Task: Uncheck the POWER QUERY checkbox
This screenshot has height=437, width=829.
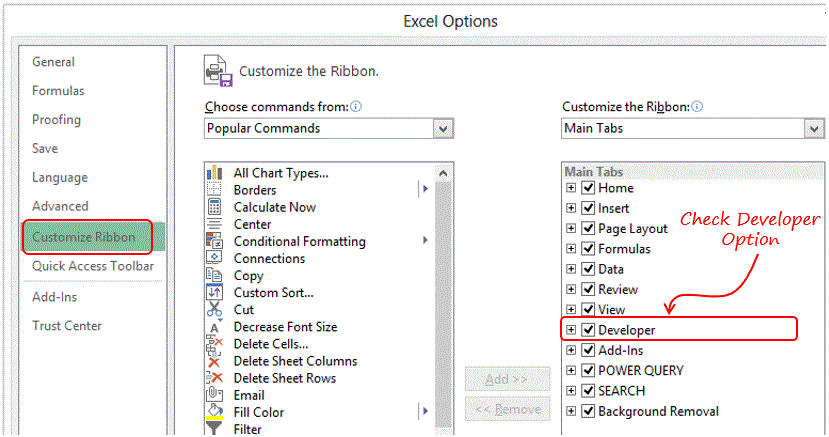Action: (x=588, y=370)
